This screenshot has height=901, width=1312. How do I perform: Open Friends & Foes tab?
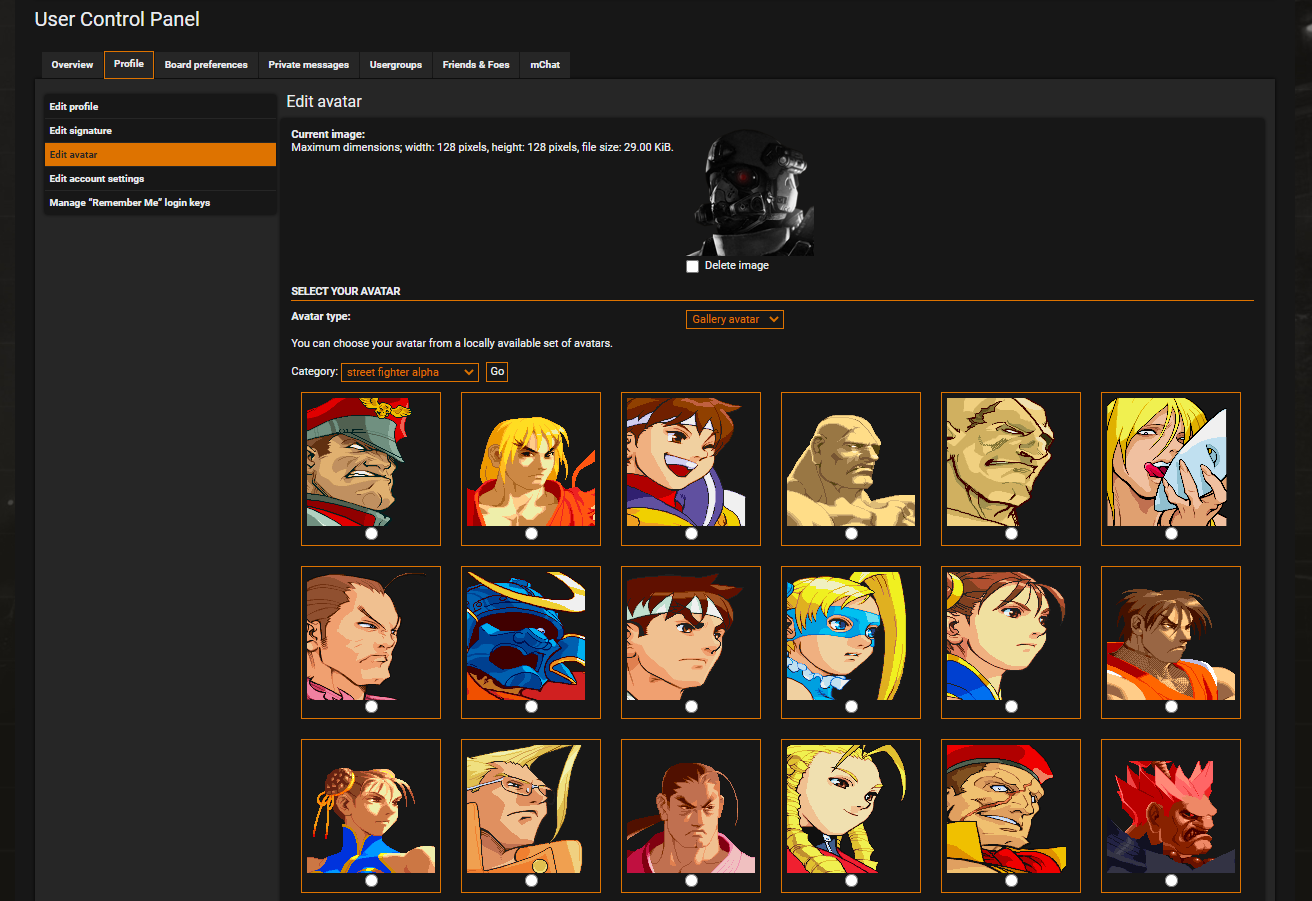pos(476,65)
